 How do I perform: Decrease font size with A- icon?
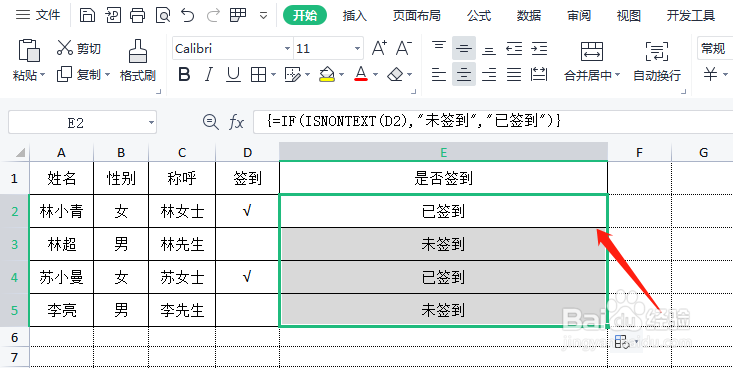pyautogui.click(x=403, y=48)
